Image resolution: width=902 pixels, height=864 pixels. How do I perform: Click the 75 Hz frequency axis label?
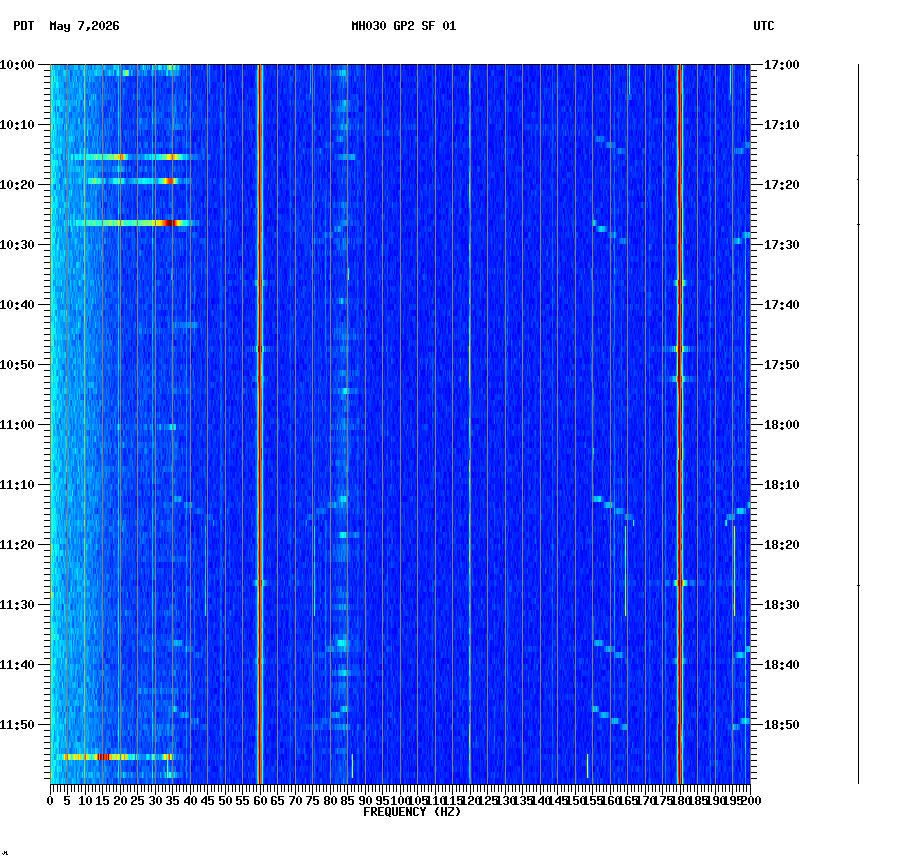point(313,801)
